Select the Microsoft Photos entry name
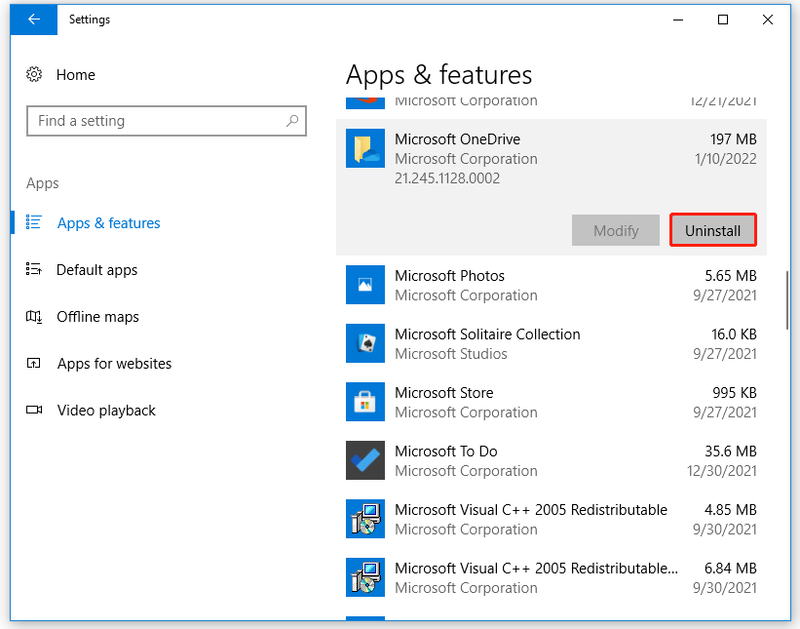The width and height of the screenshot is (800, 629). point(449,276)
